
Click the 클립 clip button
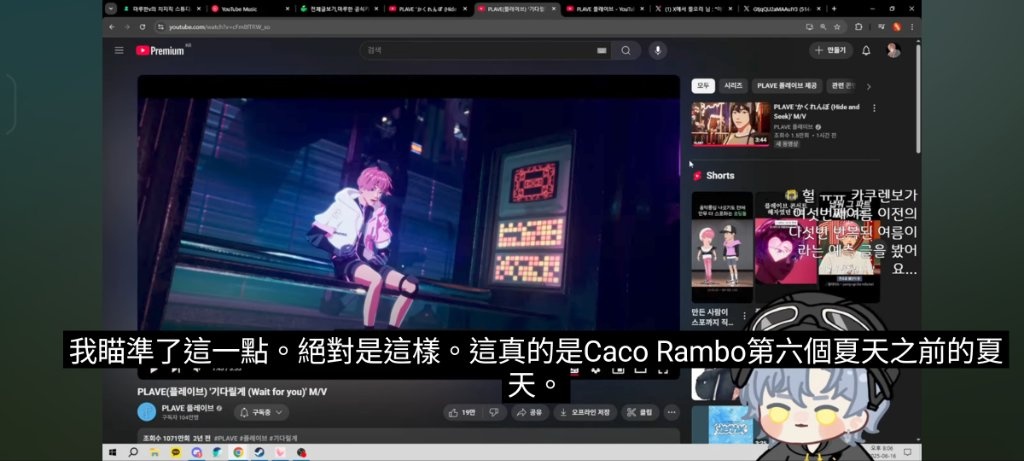(x=640, y=412)
